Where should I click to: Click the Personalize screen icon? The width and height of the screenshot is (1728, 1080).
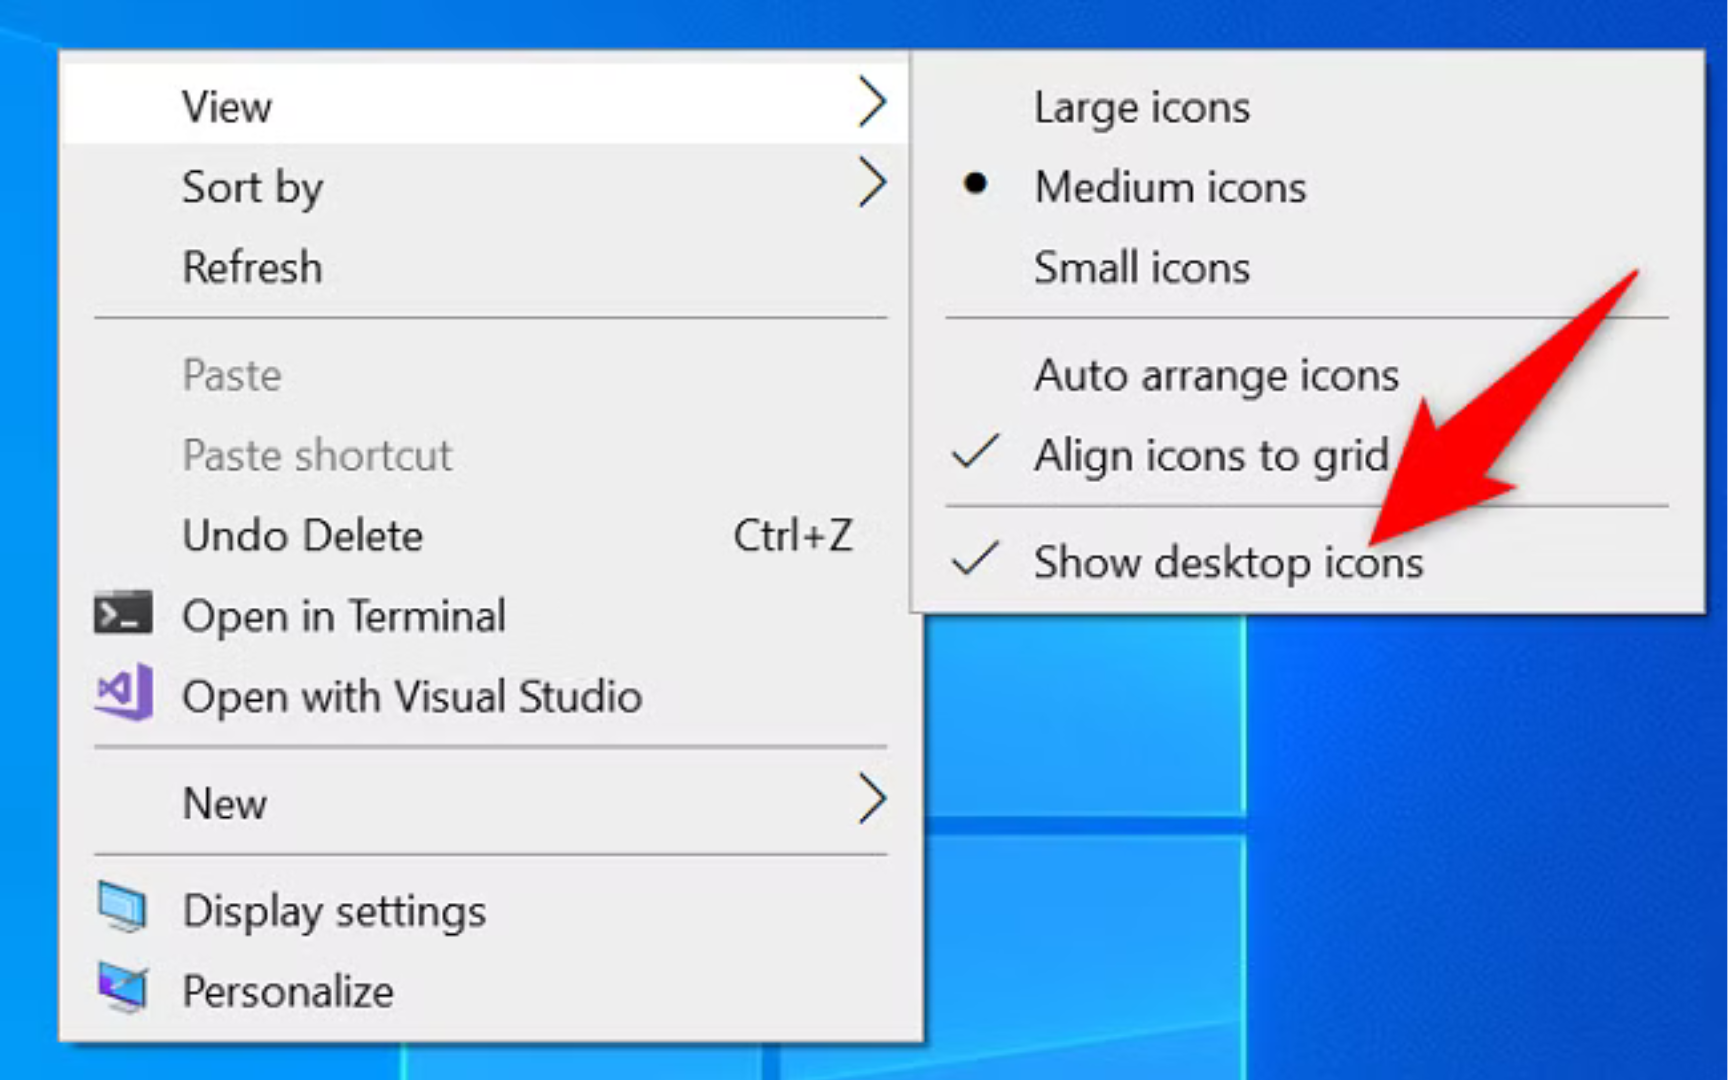pyautogui.click(x=122, y=988)
